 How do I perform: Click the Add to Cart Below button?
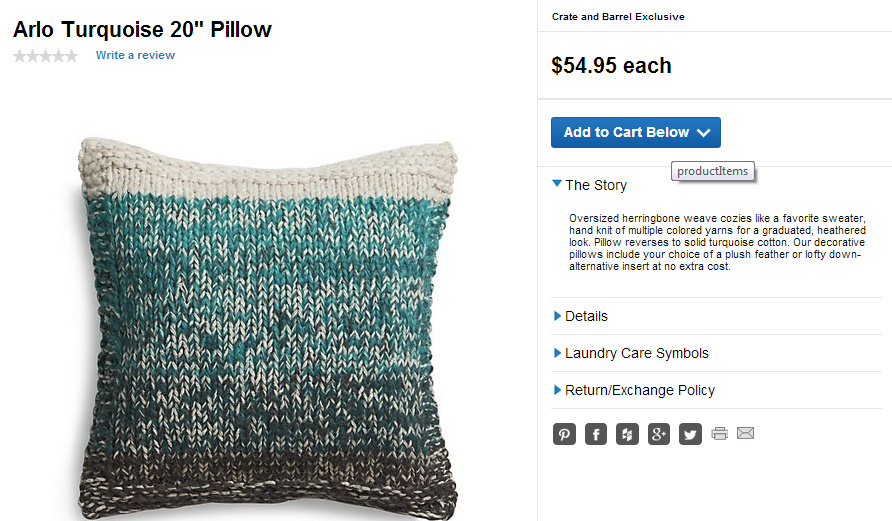635,132
